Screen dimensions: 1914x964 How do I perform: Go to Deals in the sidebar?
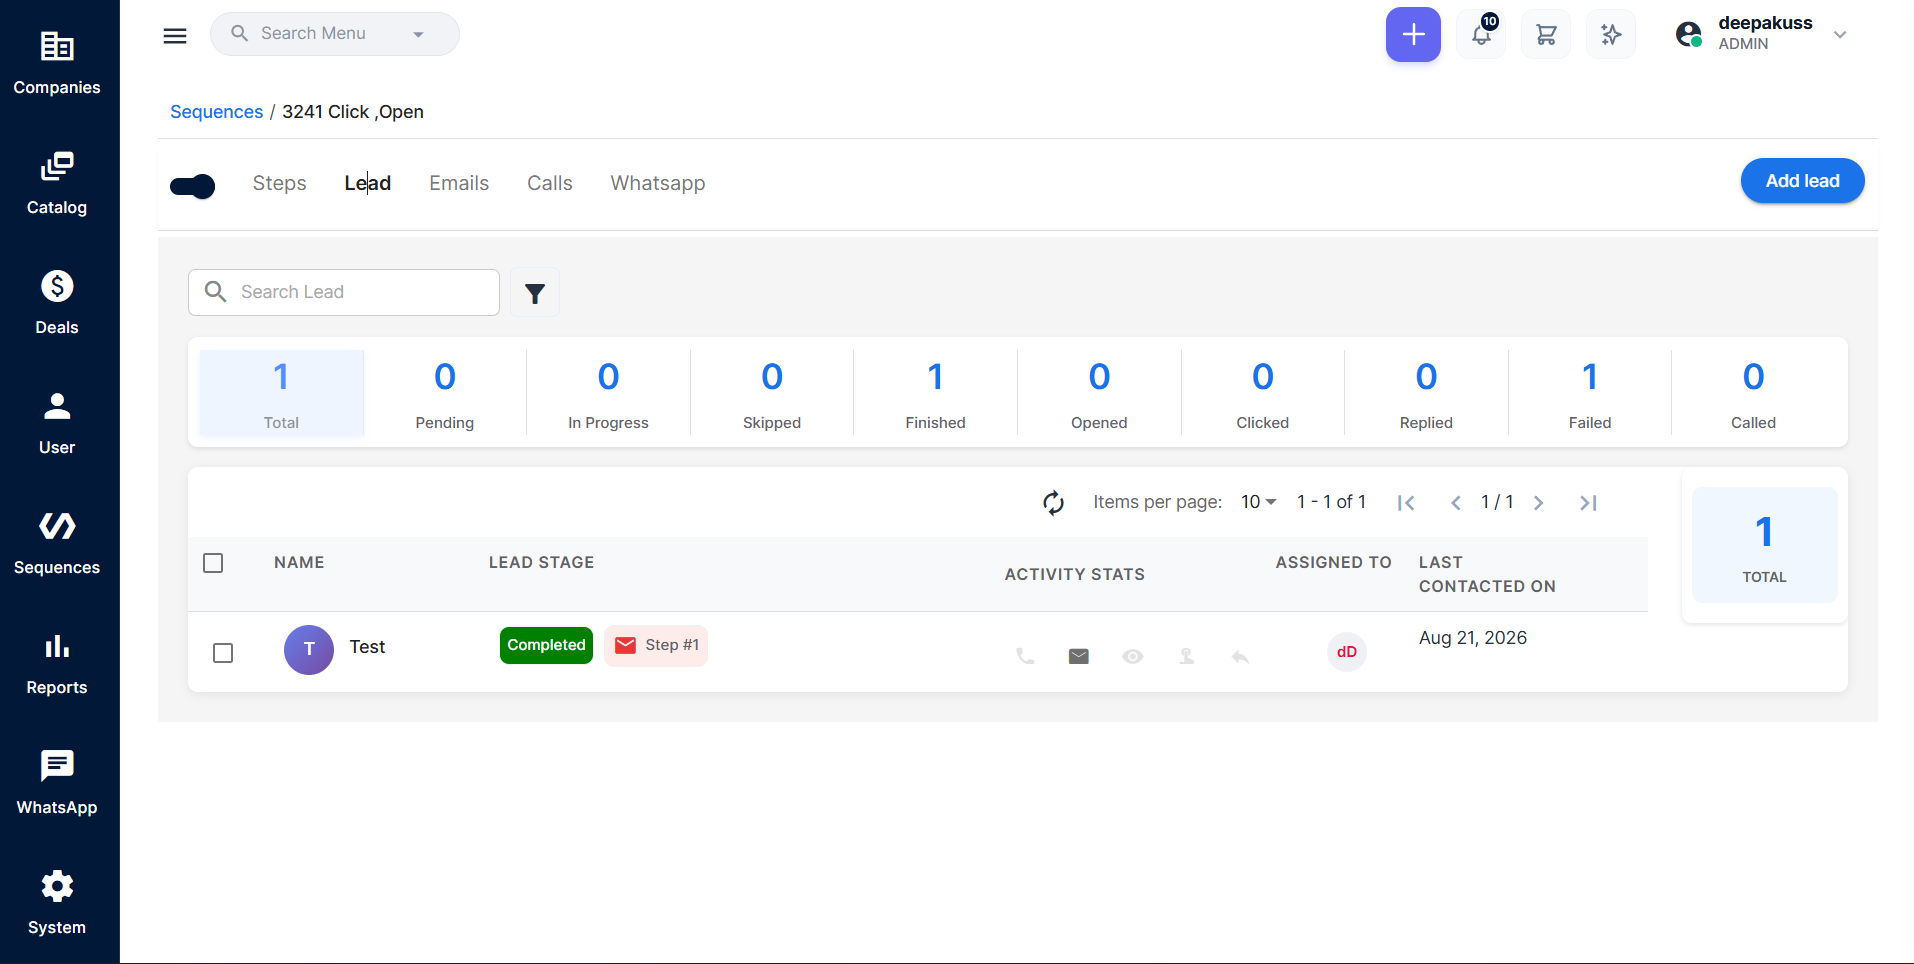click(x=57, y=303)
